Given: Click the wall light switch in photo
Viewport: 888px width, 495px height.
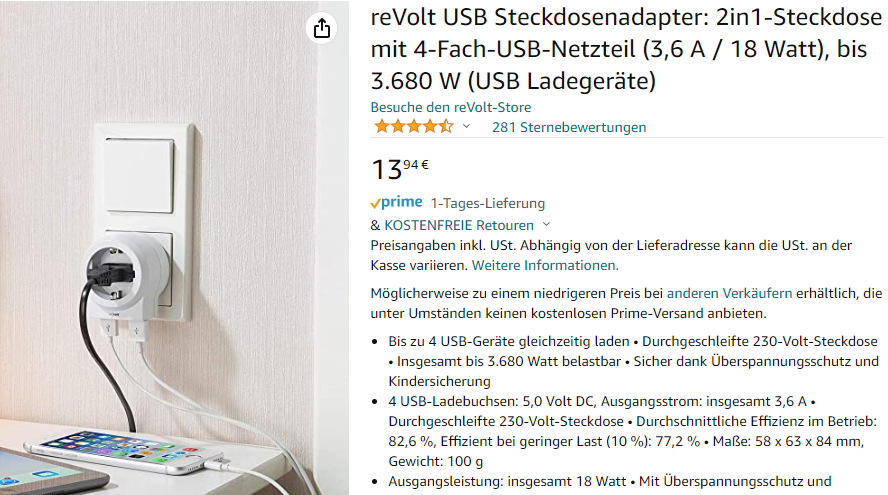Looking at the screenshot, I should pos(140,176).
